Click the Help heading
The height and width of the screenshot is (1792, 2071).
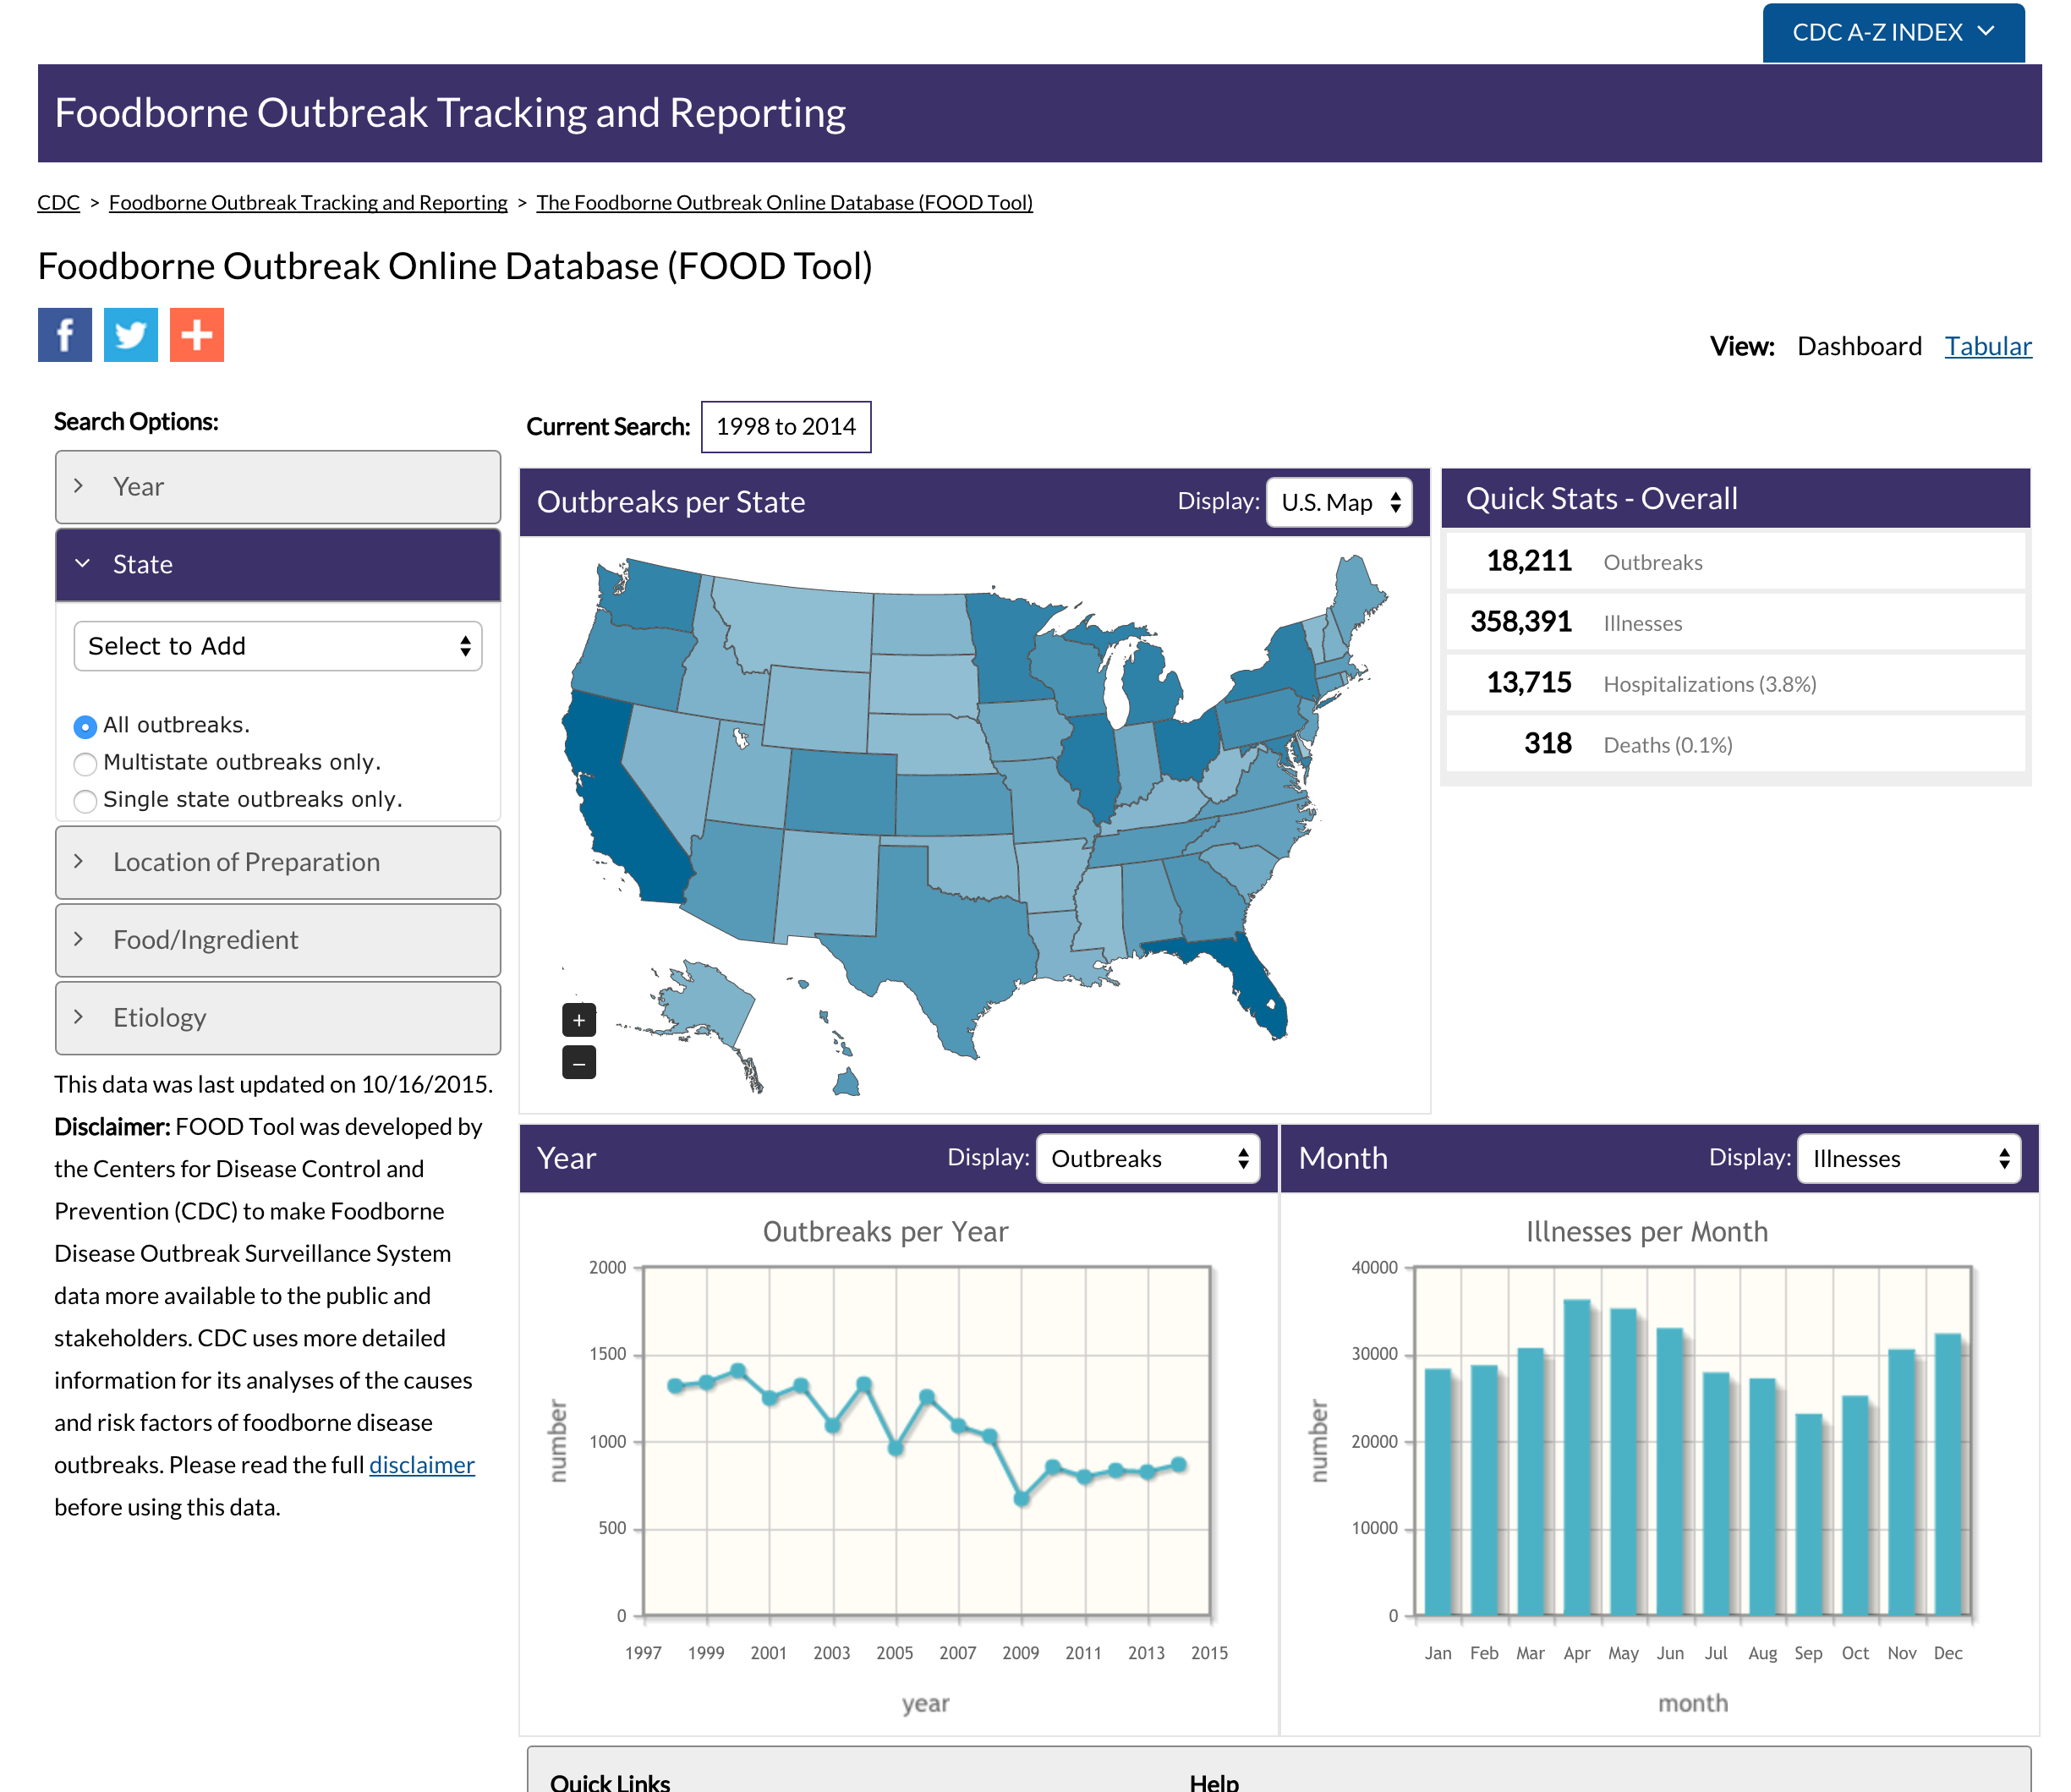pos(1214,1782)
